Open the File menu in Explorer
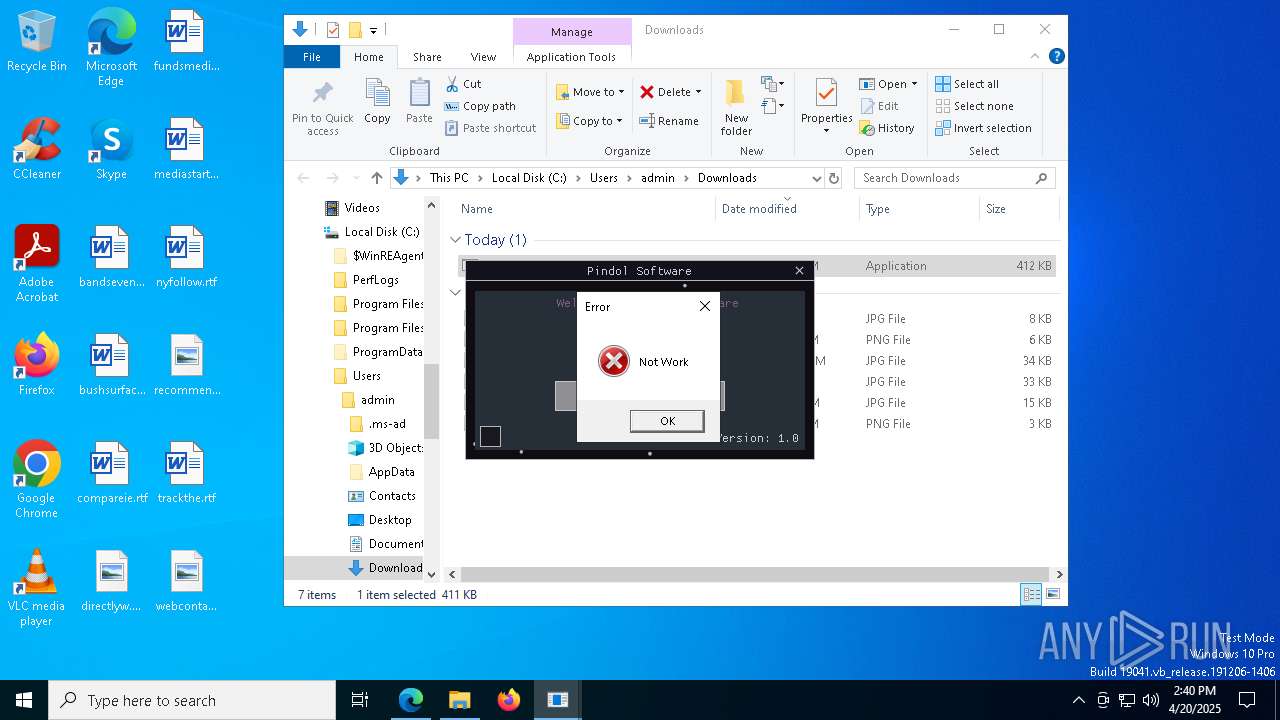The height and width of the screenshot is (720, 1280). pos(312,57)
